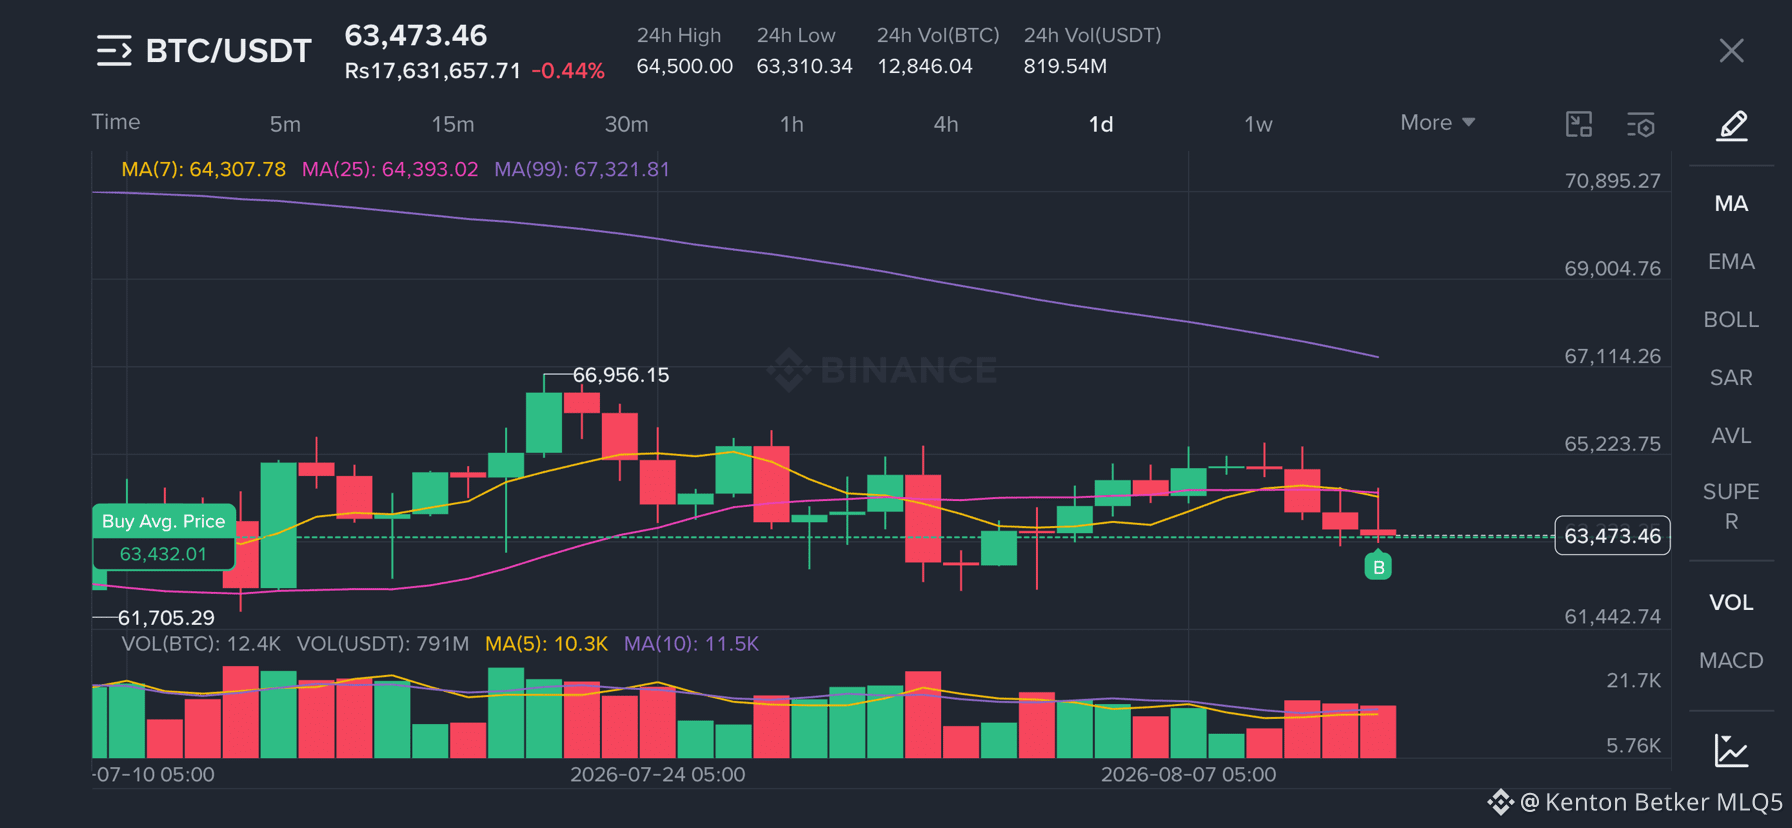1792x828 pixels.
Task: Select the Time chart option
Action: point(116,122)
